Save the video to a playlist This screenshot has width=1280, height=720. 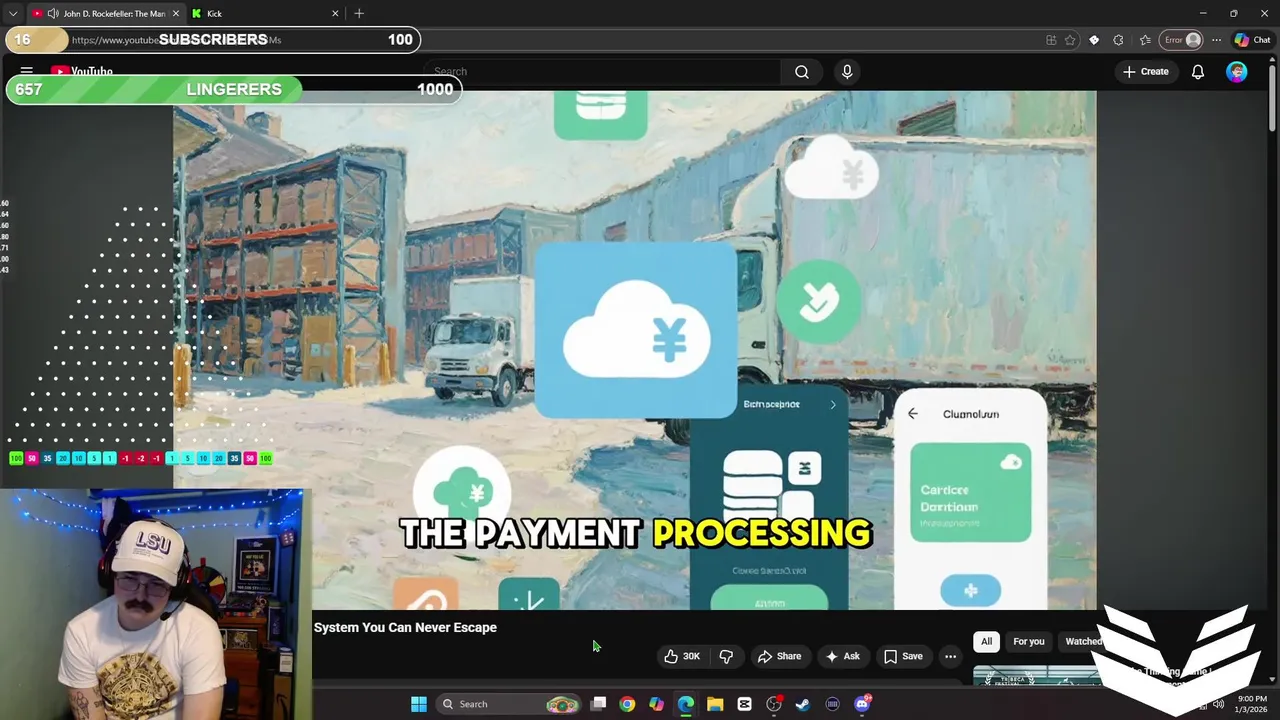tap(903, 656)
